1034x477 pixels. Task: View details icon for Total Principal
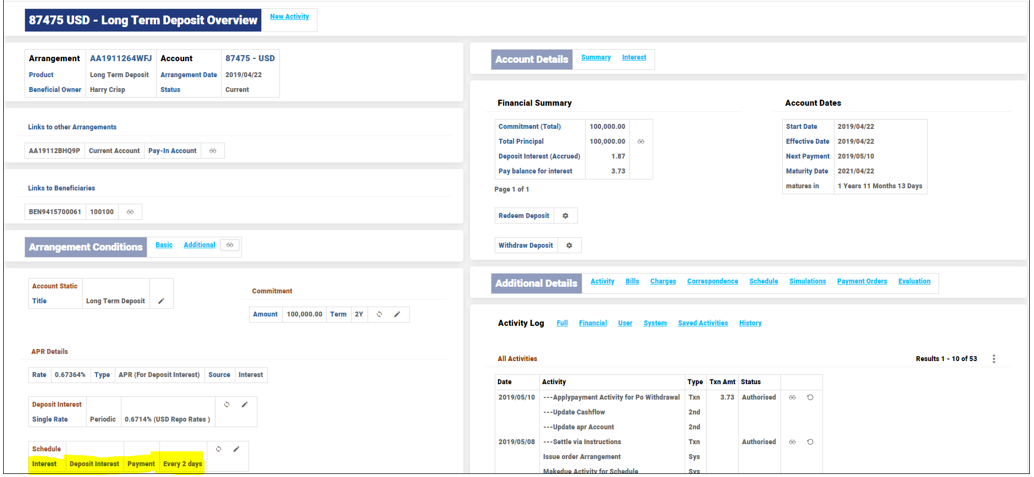(641, 142)
